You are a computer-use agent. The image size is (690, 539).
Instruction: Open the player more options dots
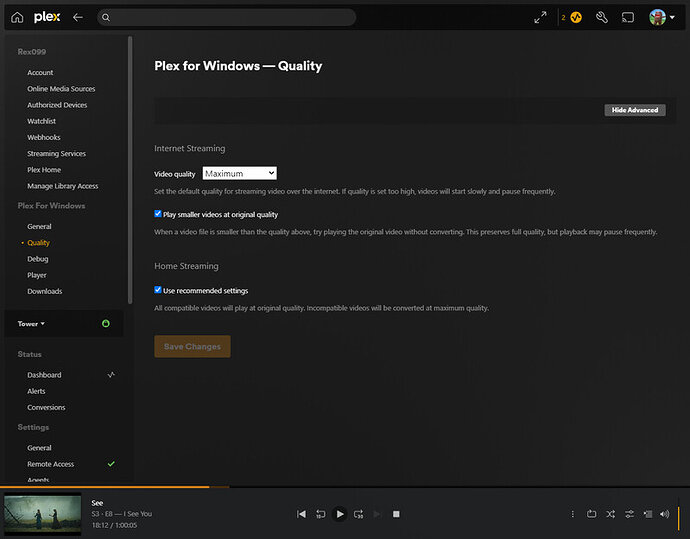[573, 514]
